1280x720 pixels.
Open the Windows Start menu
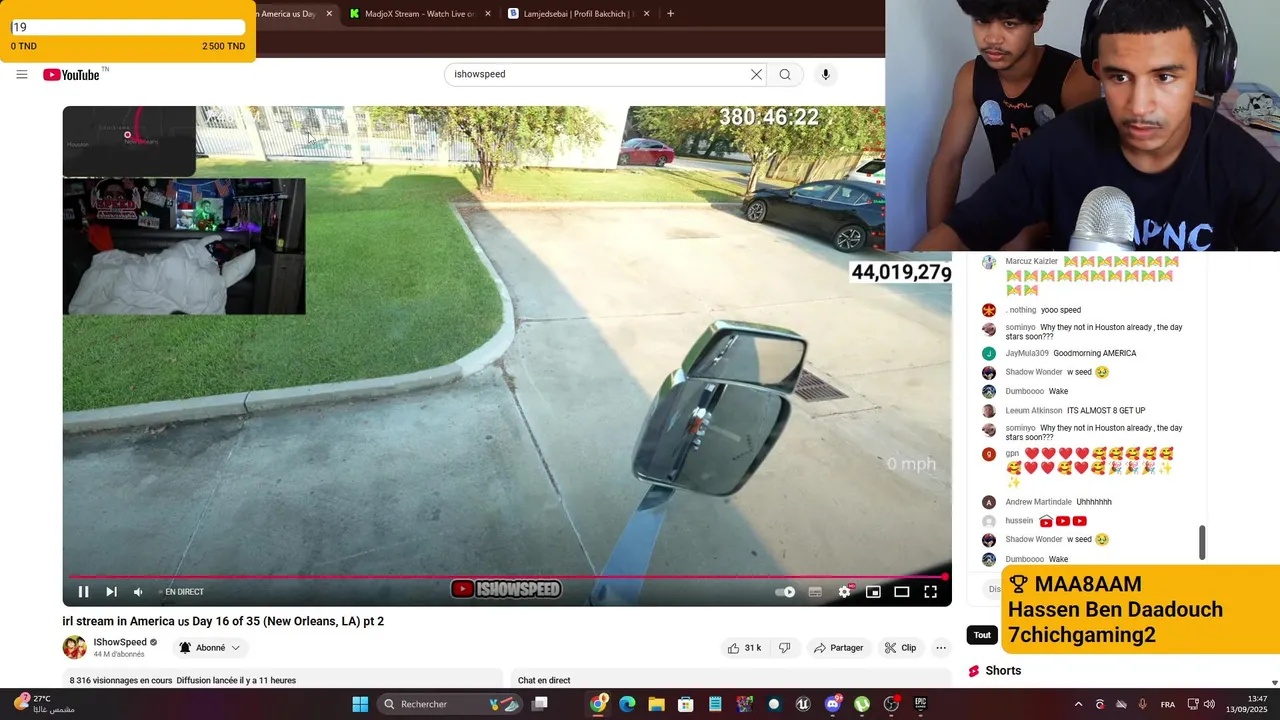point(360,704)
